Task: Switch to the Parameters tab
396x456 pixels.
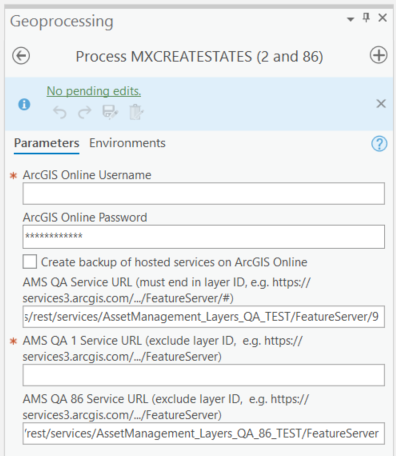Action: (x=47, y=143)
